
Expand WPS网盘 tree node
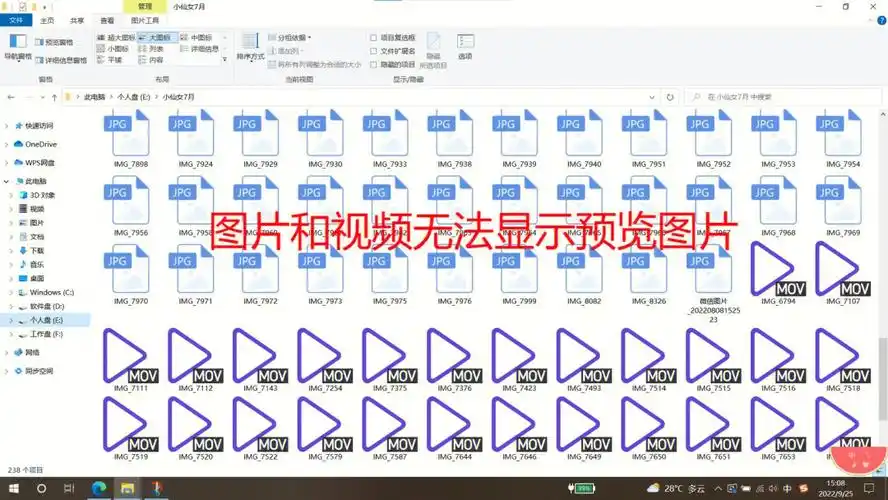[x=7, y=163]
